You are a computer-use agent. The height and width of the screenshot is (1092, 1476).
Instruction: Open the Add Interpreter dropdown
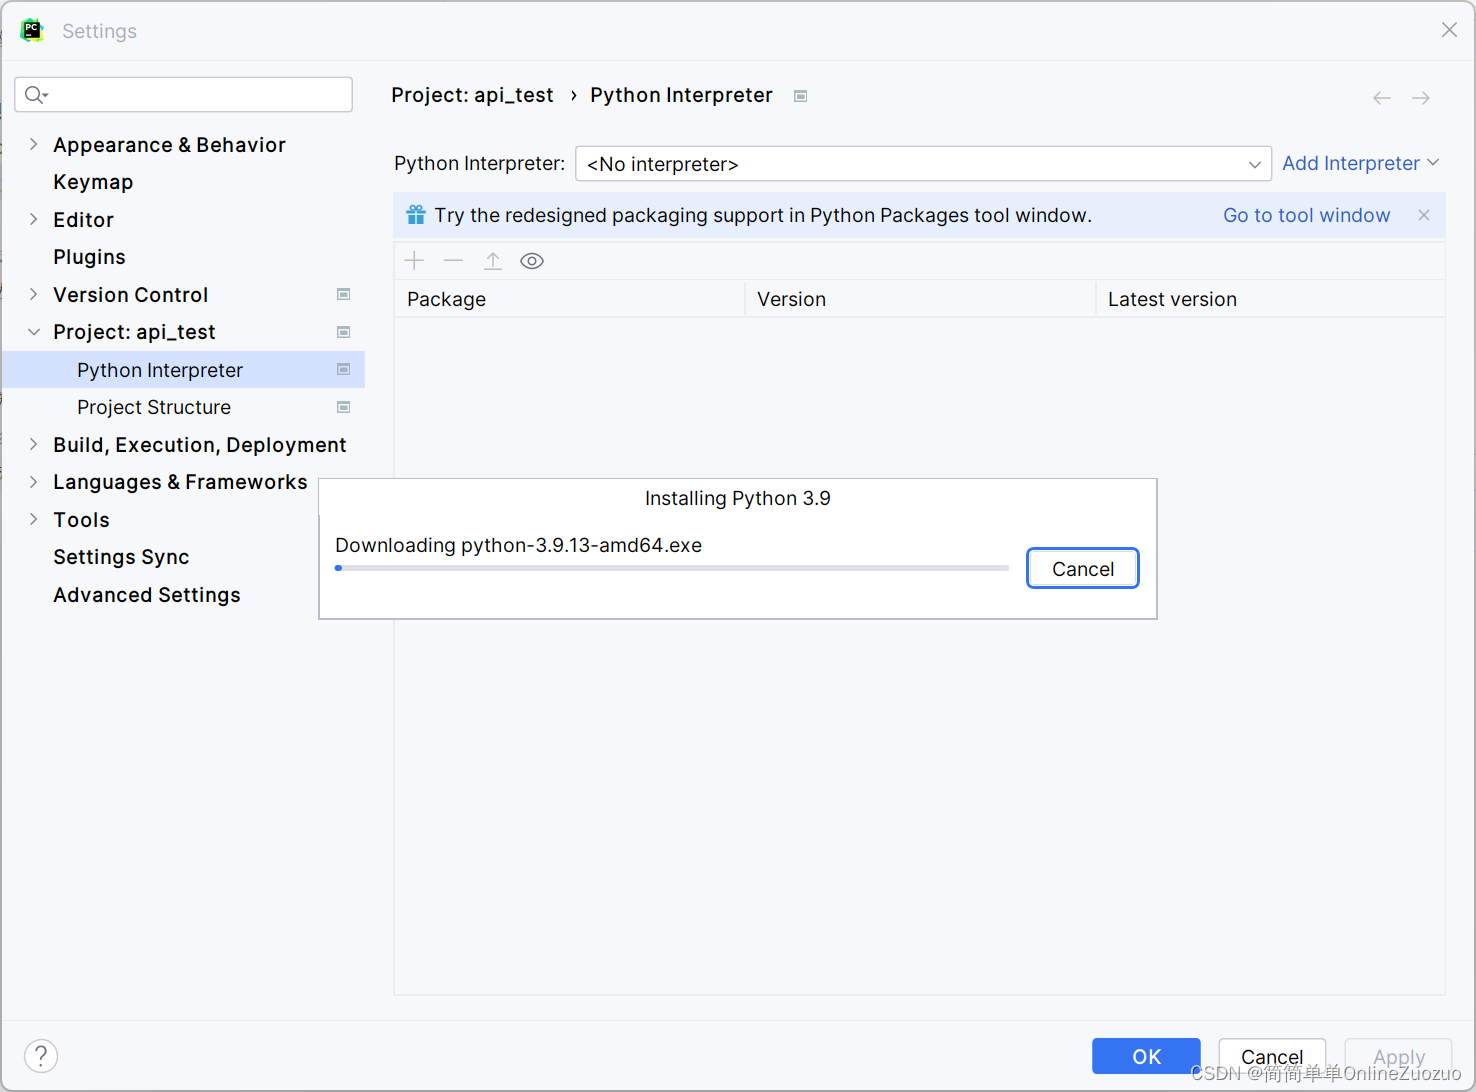pyautogui.click(x=1360, y=163)
